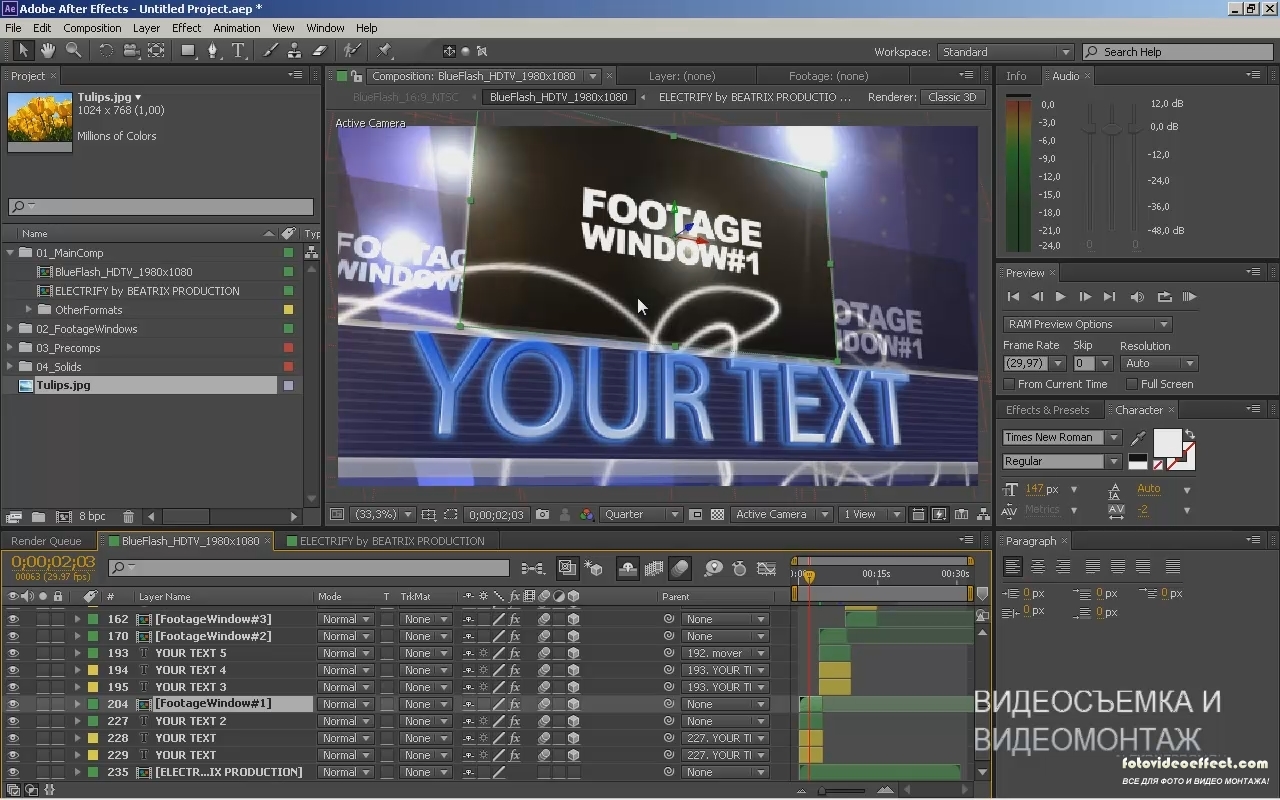Screen dimensions: 1280x800
Task: Hide layer 193 YOUR TEXT 5
Action: coord(13,653)
